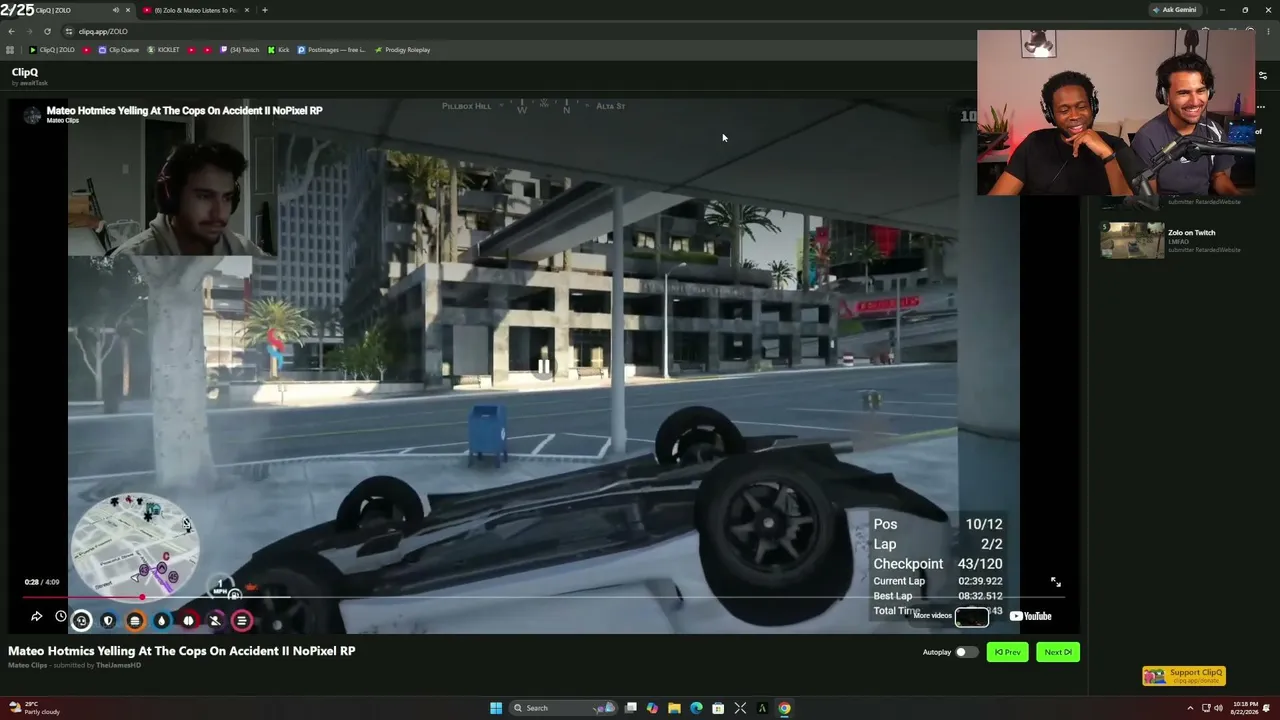Share the video using the arrow icon
The width and height of the screenshot is (1280, 720).
click(x=36, y=617)
